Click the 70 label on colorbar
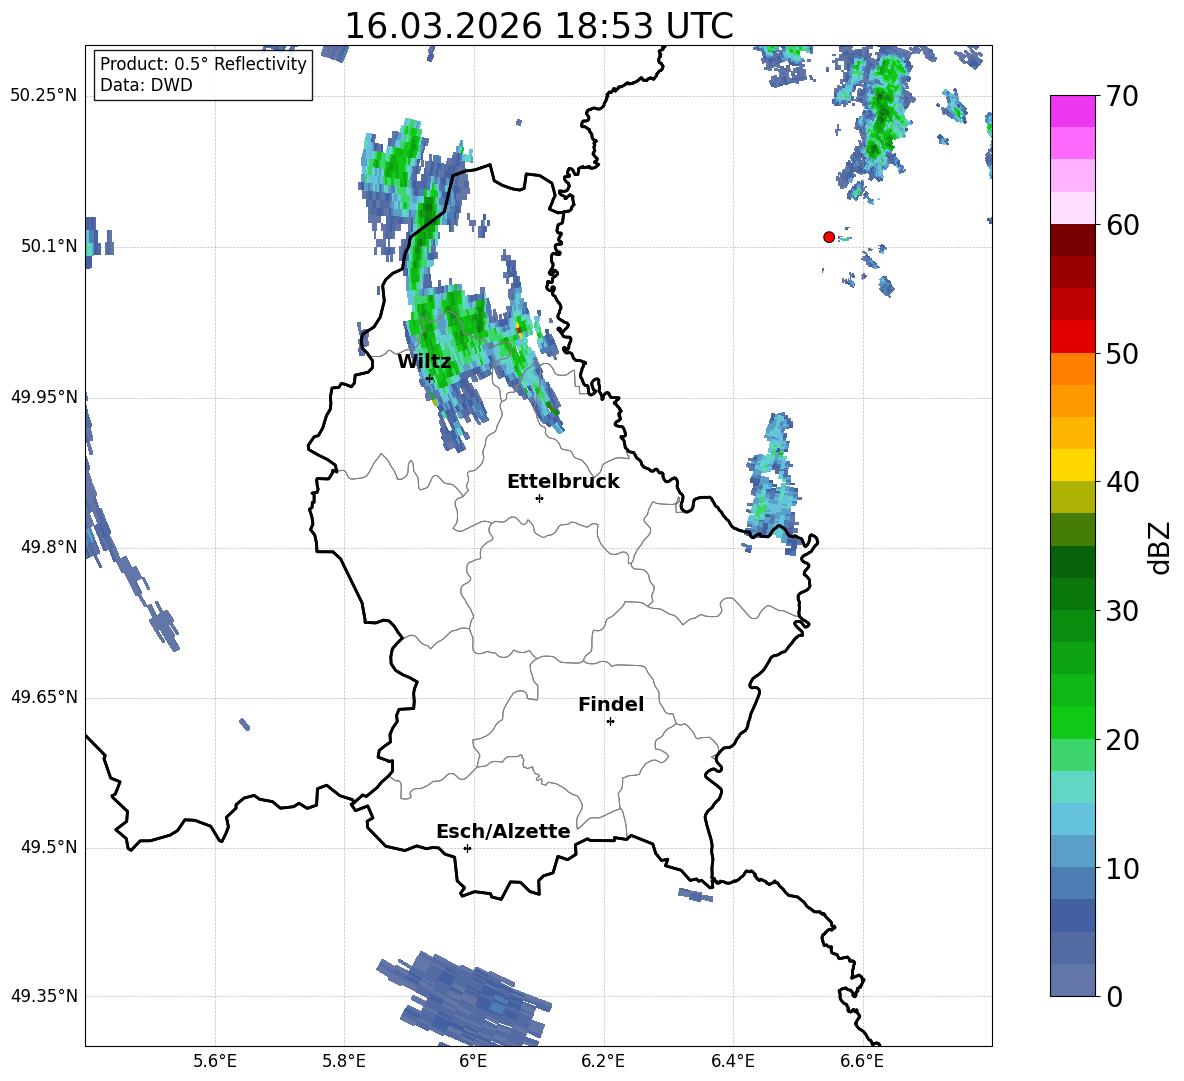The height and width of the screenshot is (1081, 1184). coord(1122,96)
